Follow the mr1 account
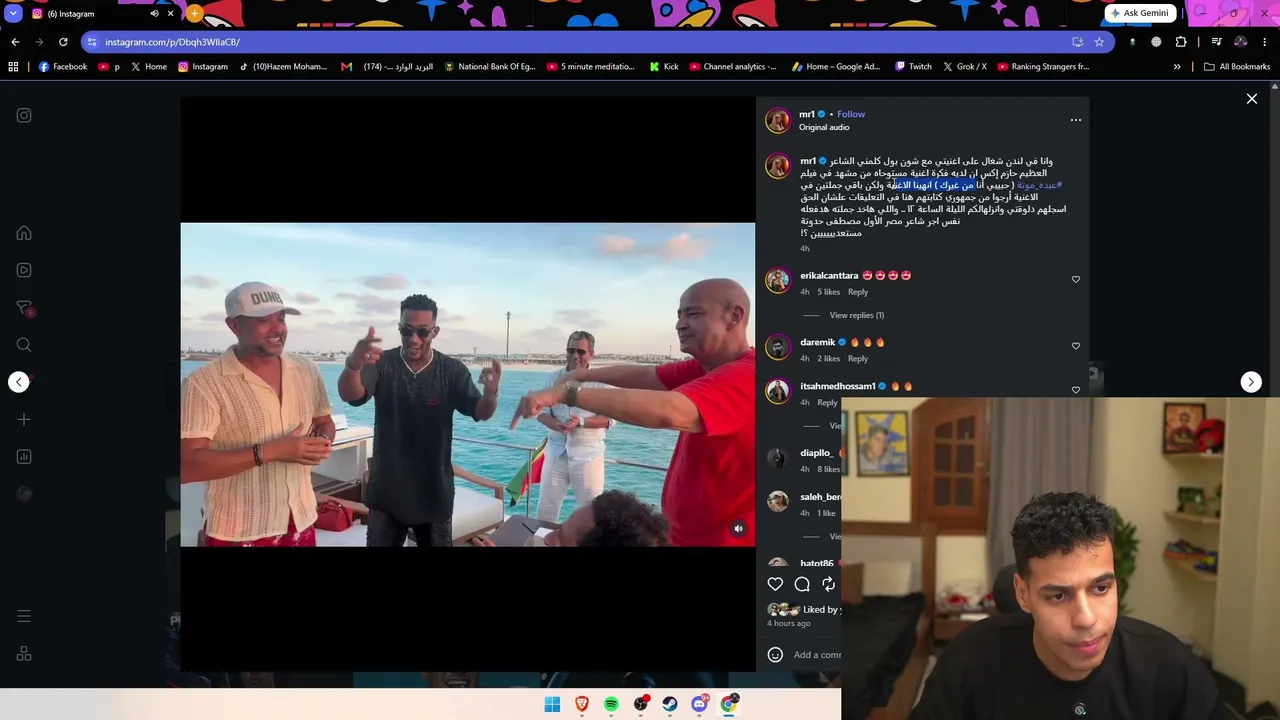The width and height of the screenshot is (1280, 720). 851,114
